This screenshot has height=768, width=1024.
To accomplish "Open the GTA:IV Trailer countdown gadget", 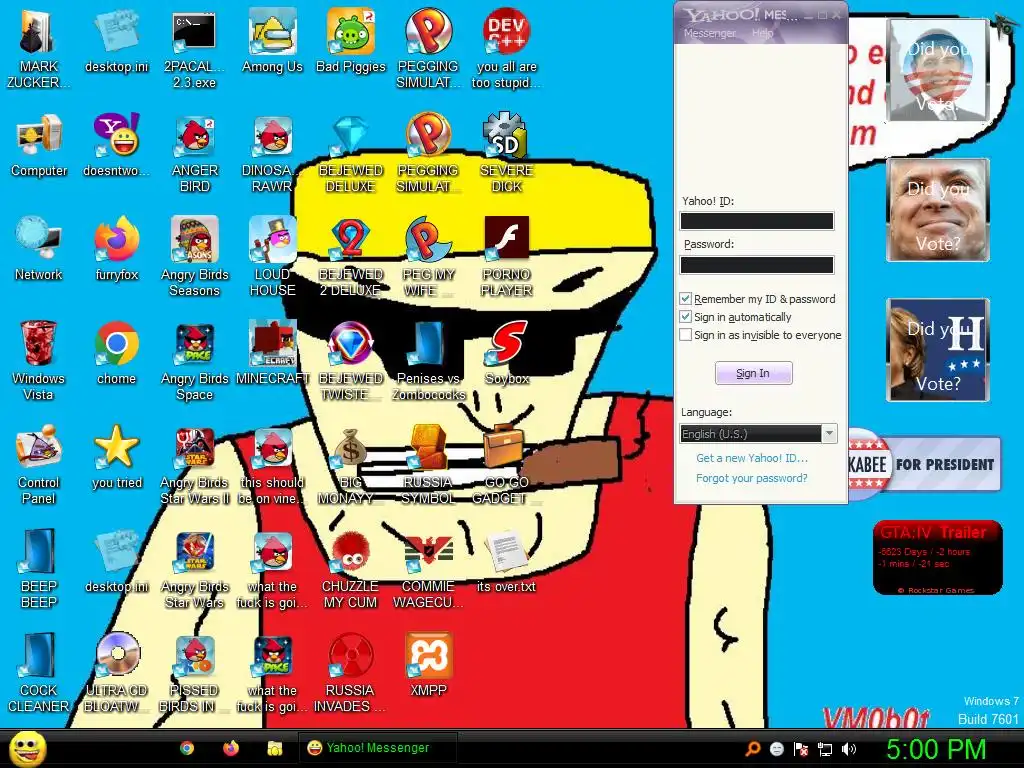I will 937,558.
